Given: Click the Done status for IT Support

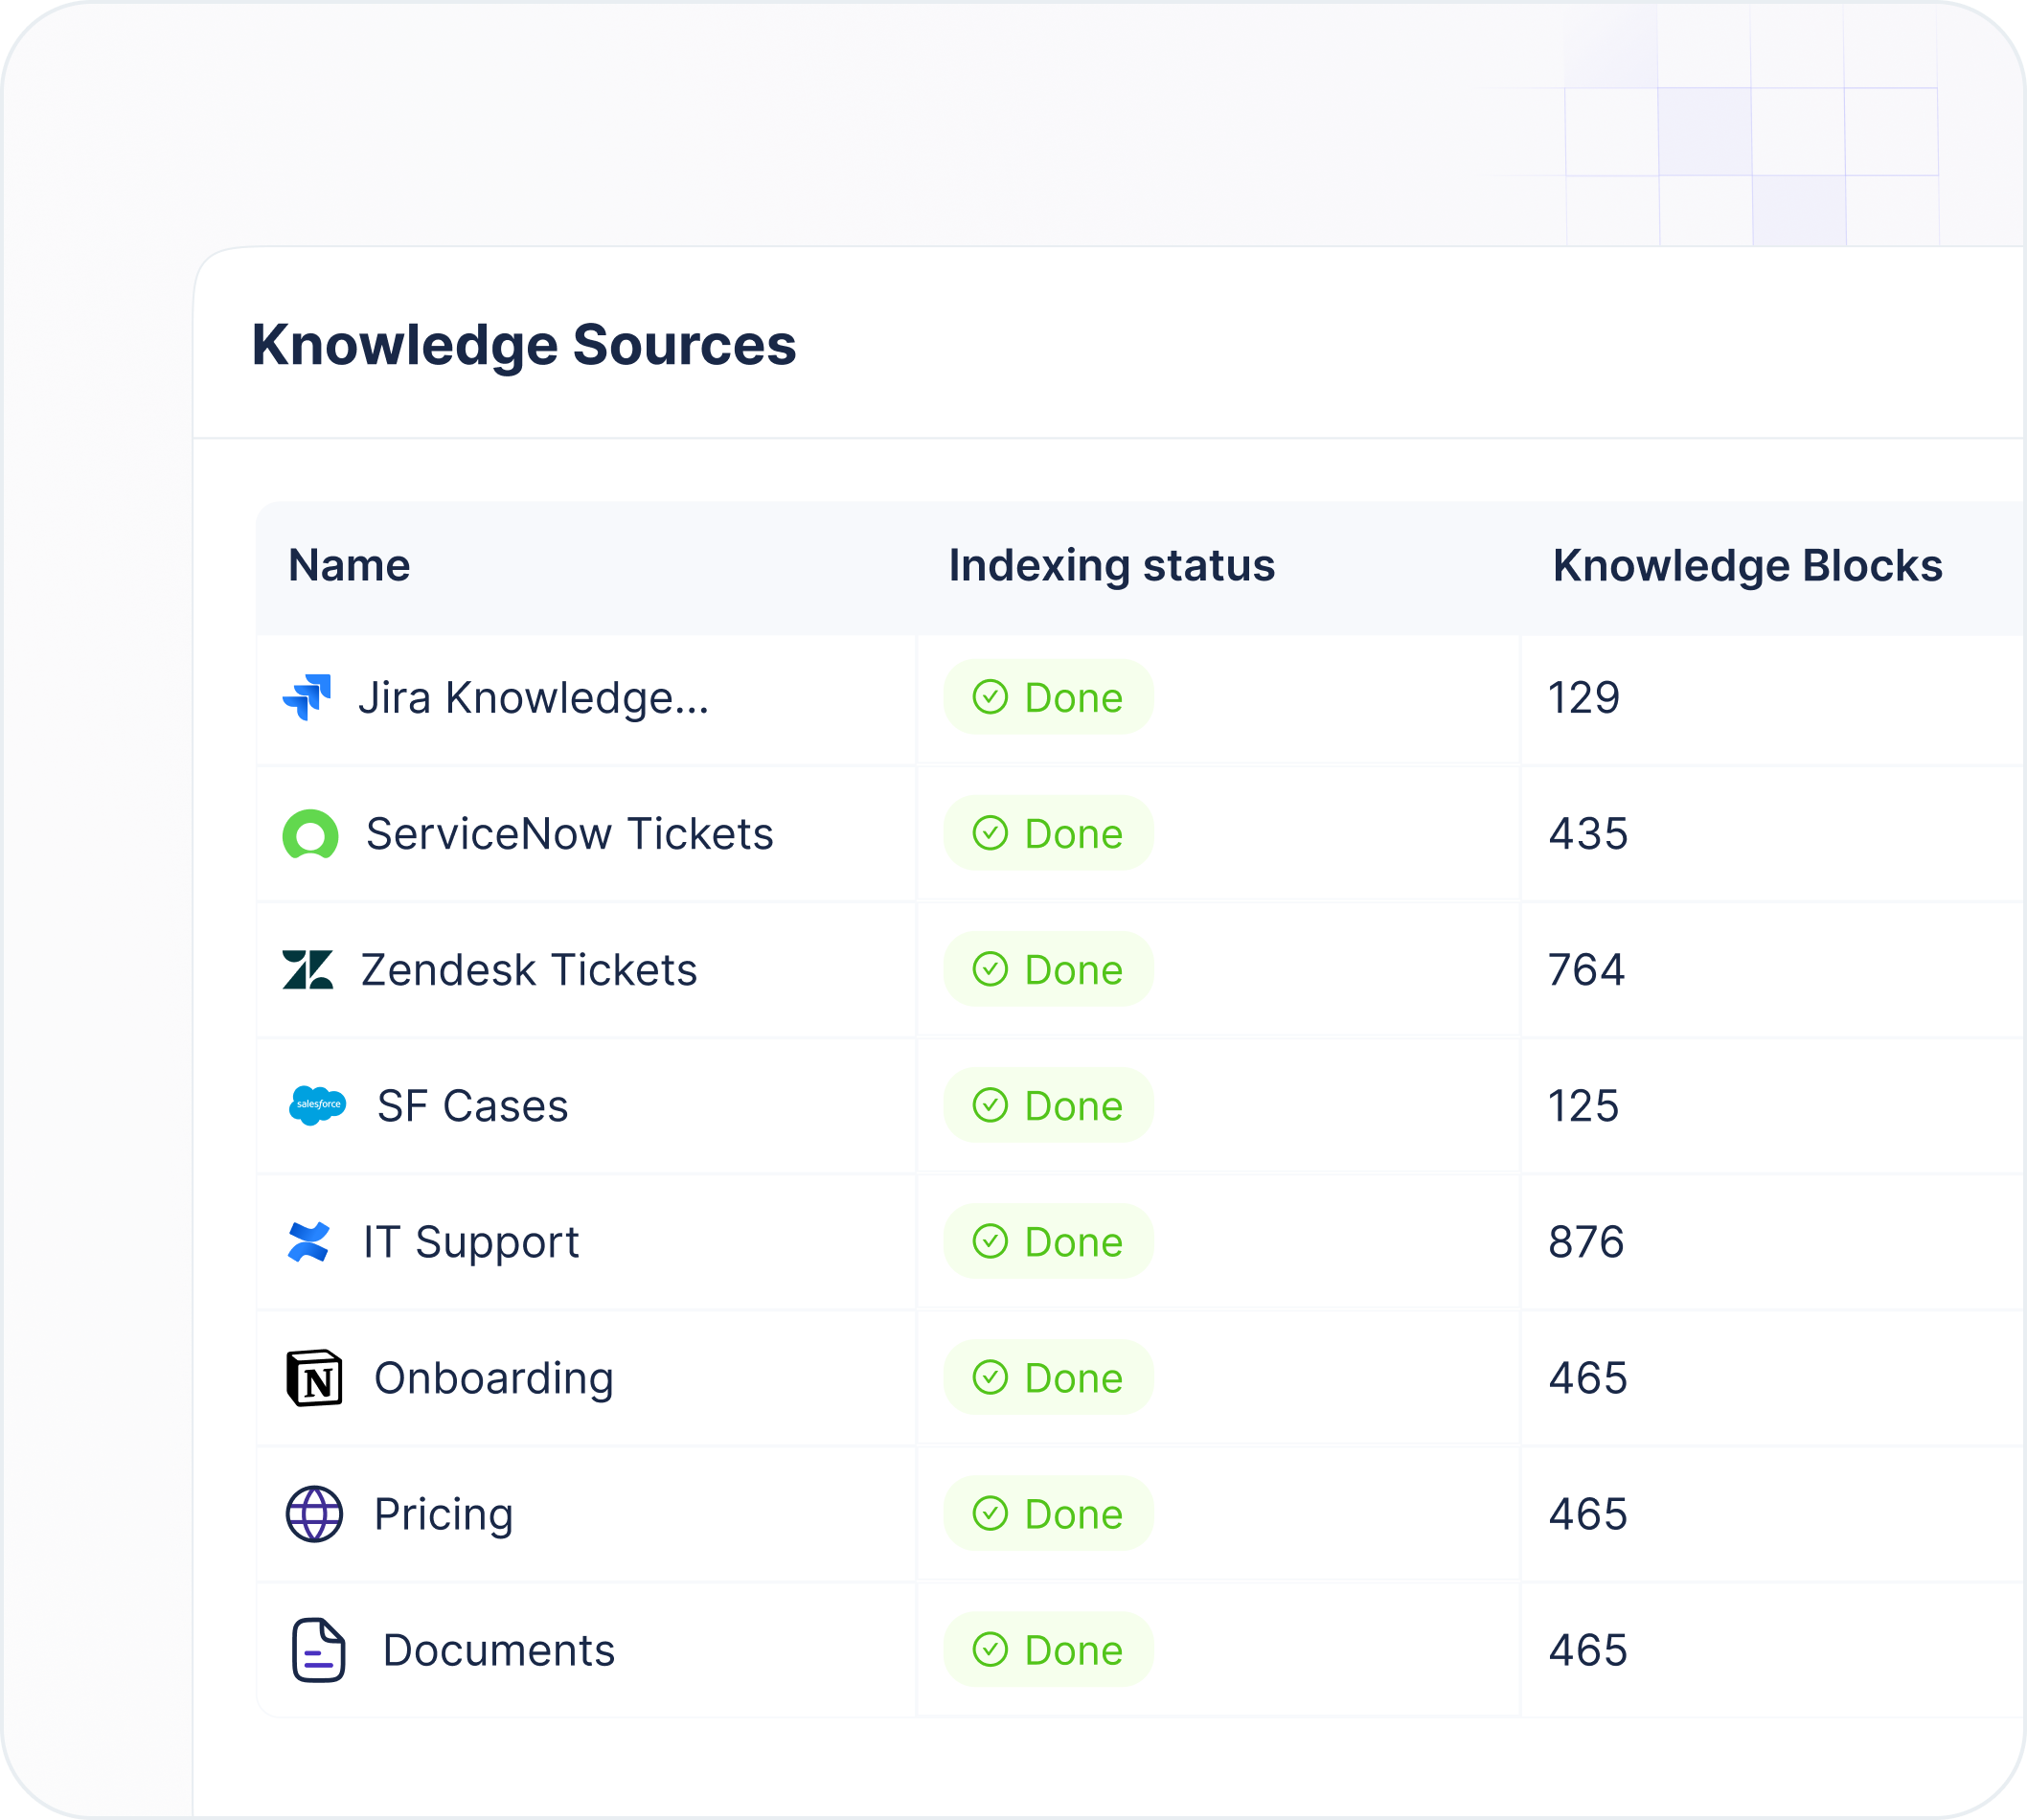Looking at the screenshot, I should point(1048,1242).
